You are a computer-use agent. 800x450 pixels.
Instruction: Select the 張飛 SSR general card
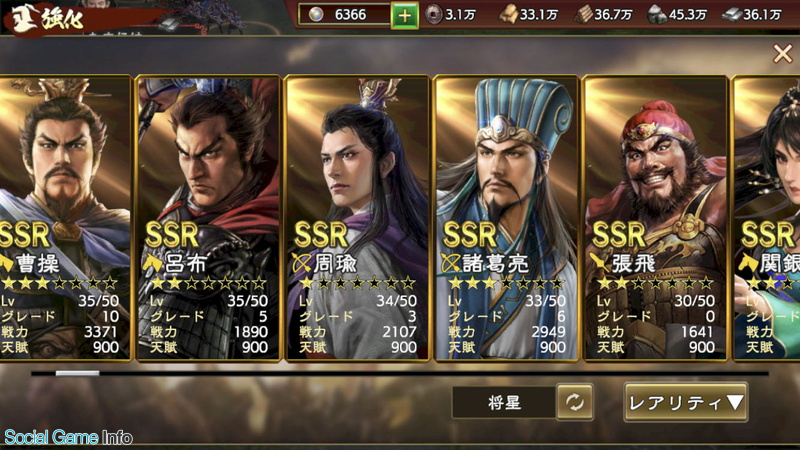point(655,218)
